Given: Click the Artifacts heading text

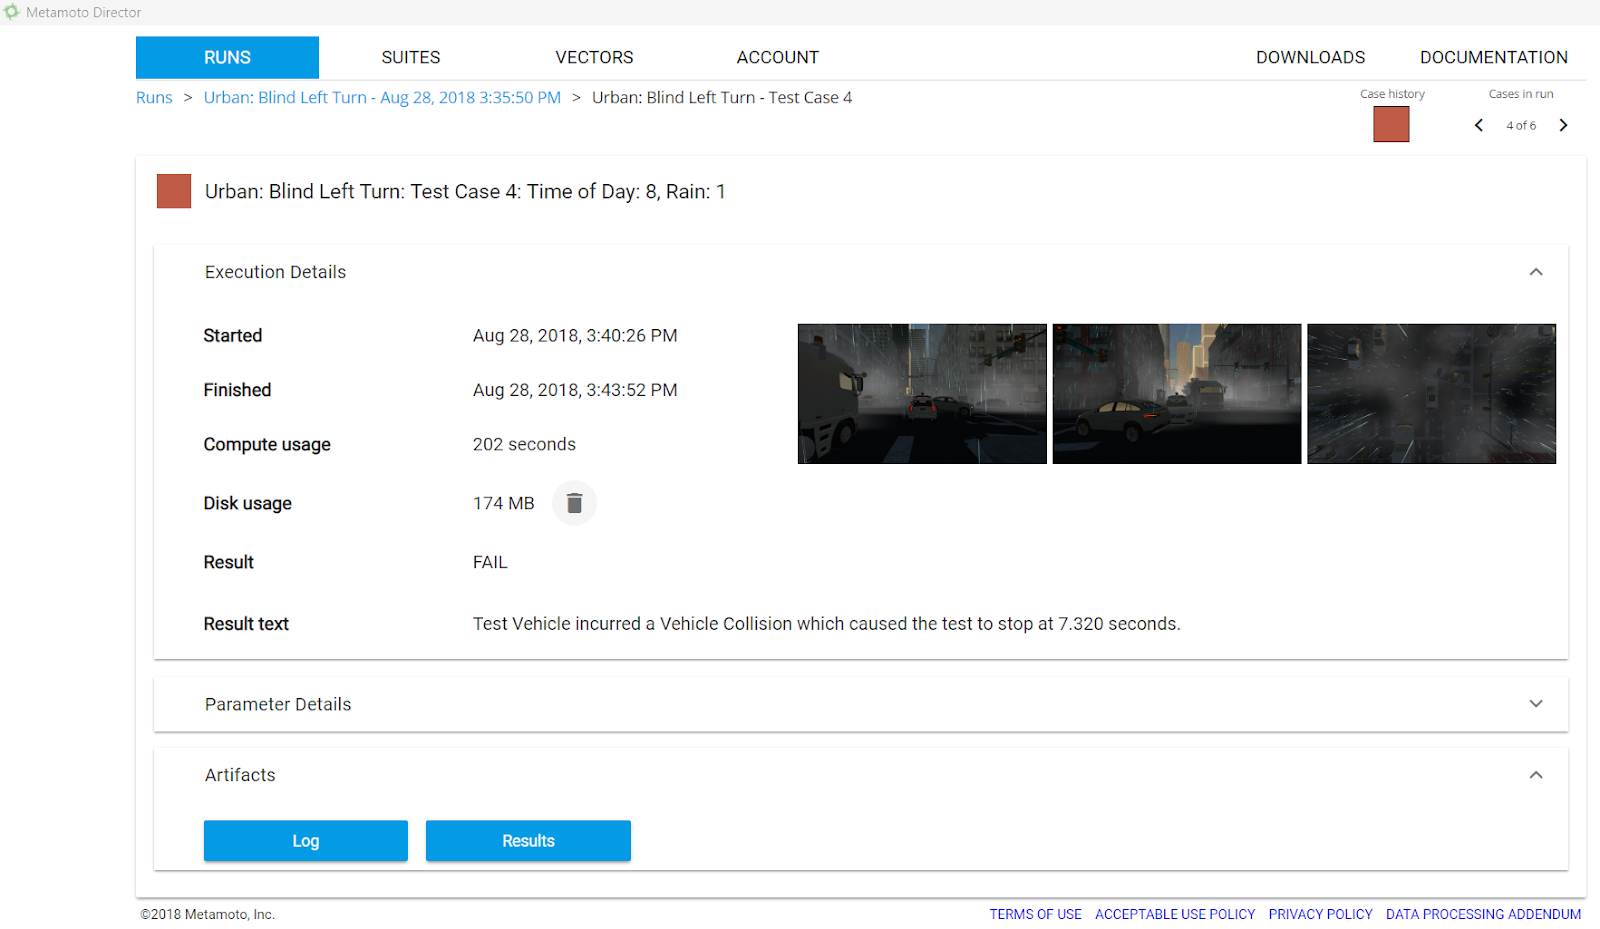Looking at the screenshot, I should (x=240, y=775).
